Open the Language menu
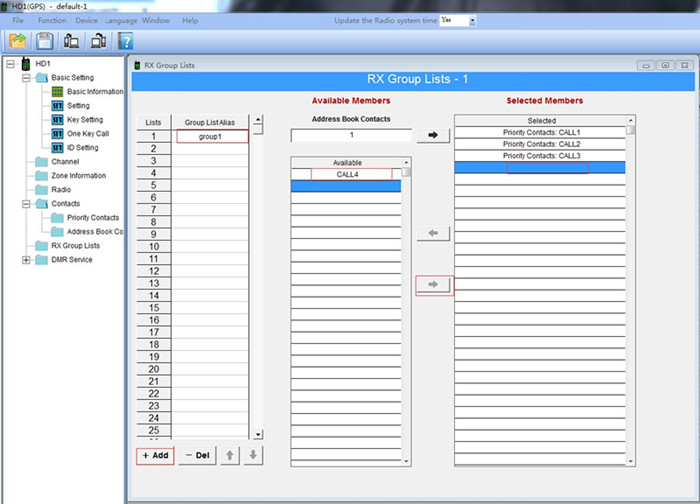 [121, 21]
